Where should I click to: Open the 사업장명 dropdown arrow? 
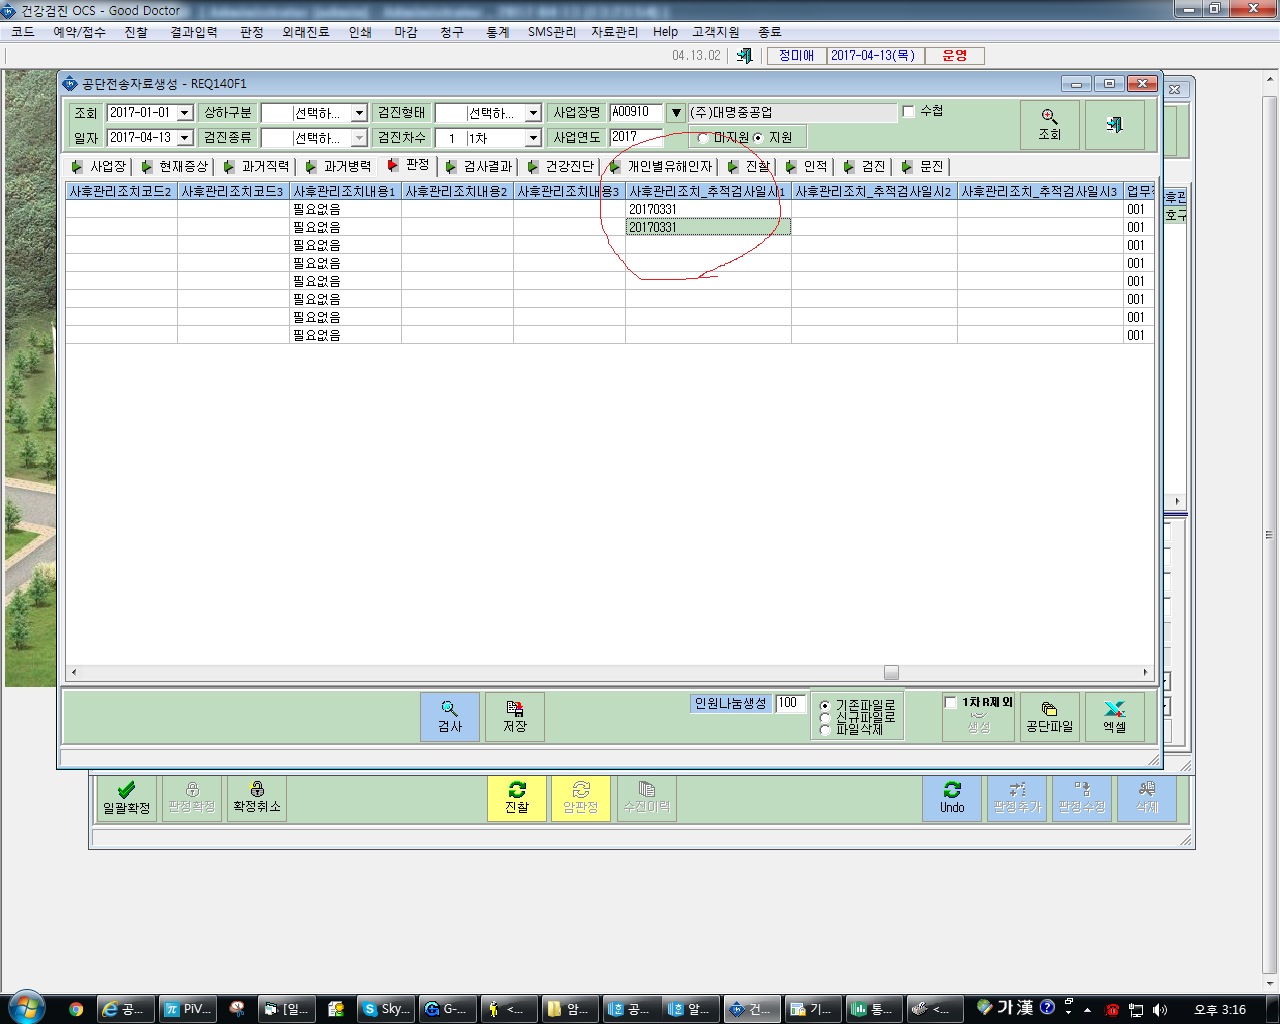tap(676, 113)
